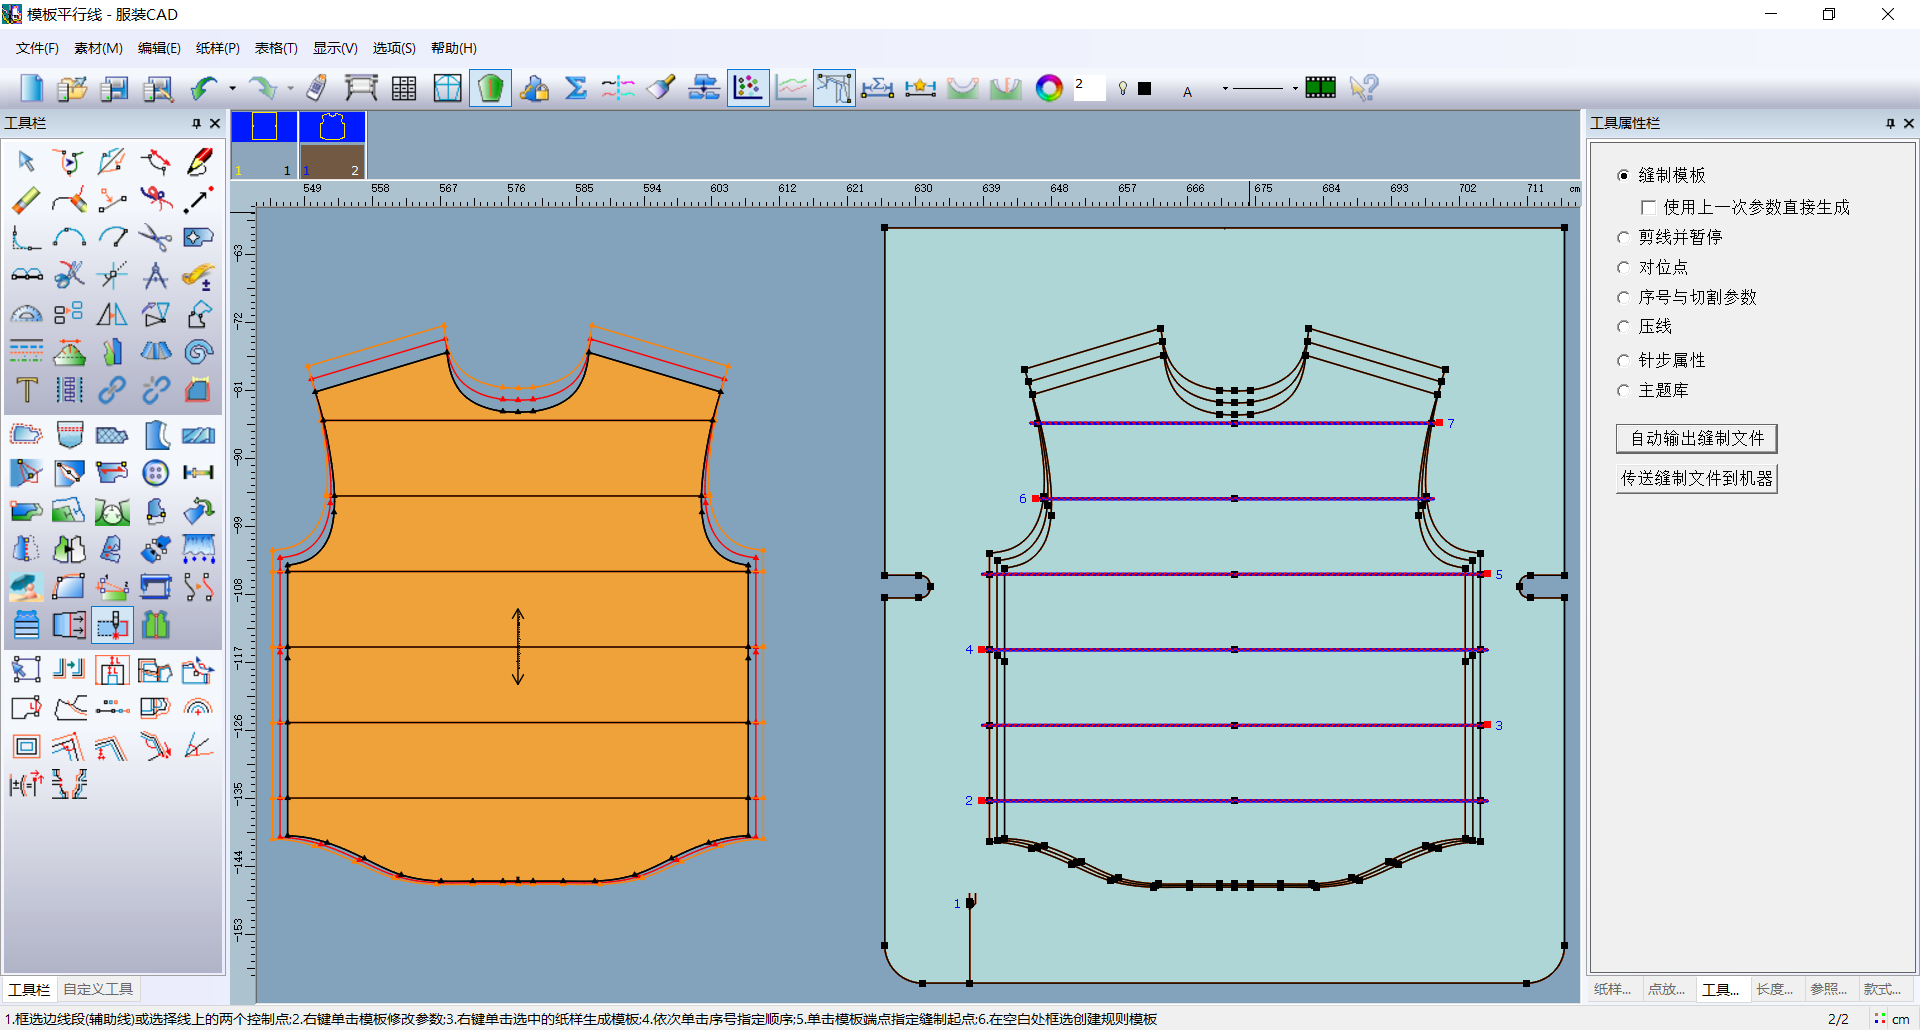
Task: Toggle the green pattern piece display
Action: pos(490,88)
